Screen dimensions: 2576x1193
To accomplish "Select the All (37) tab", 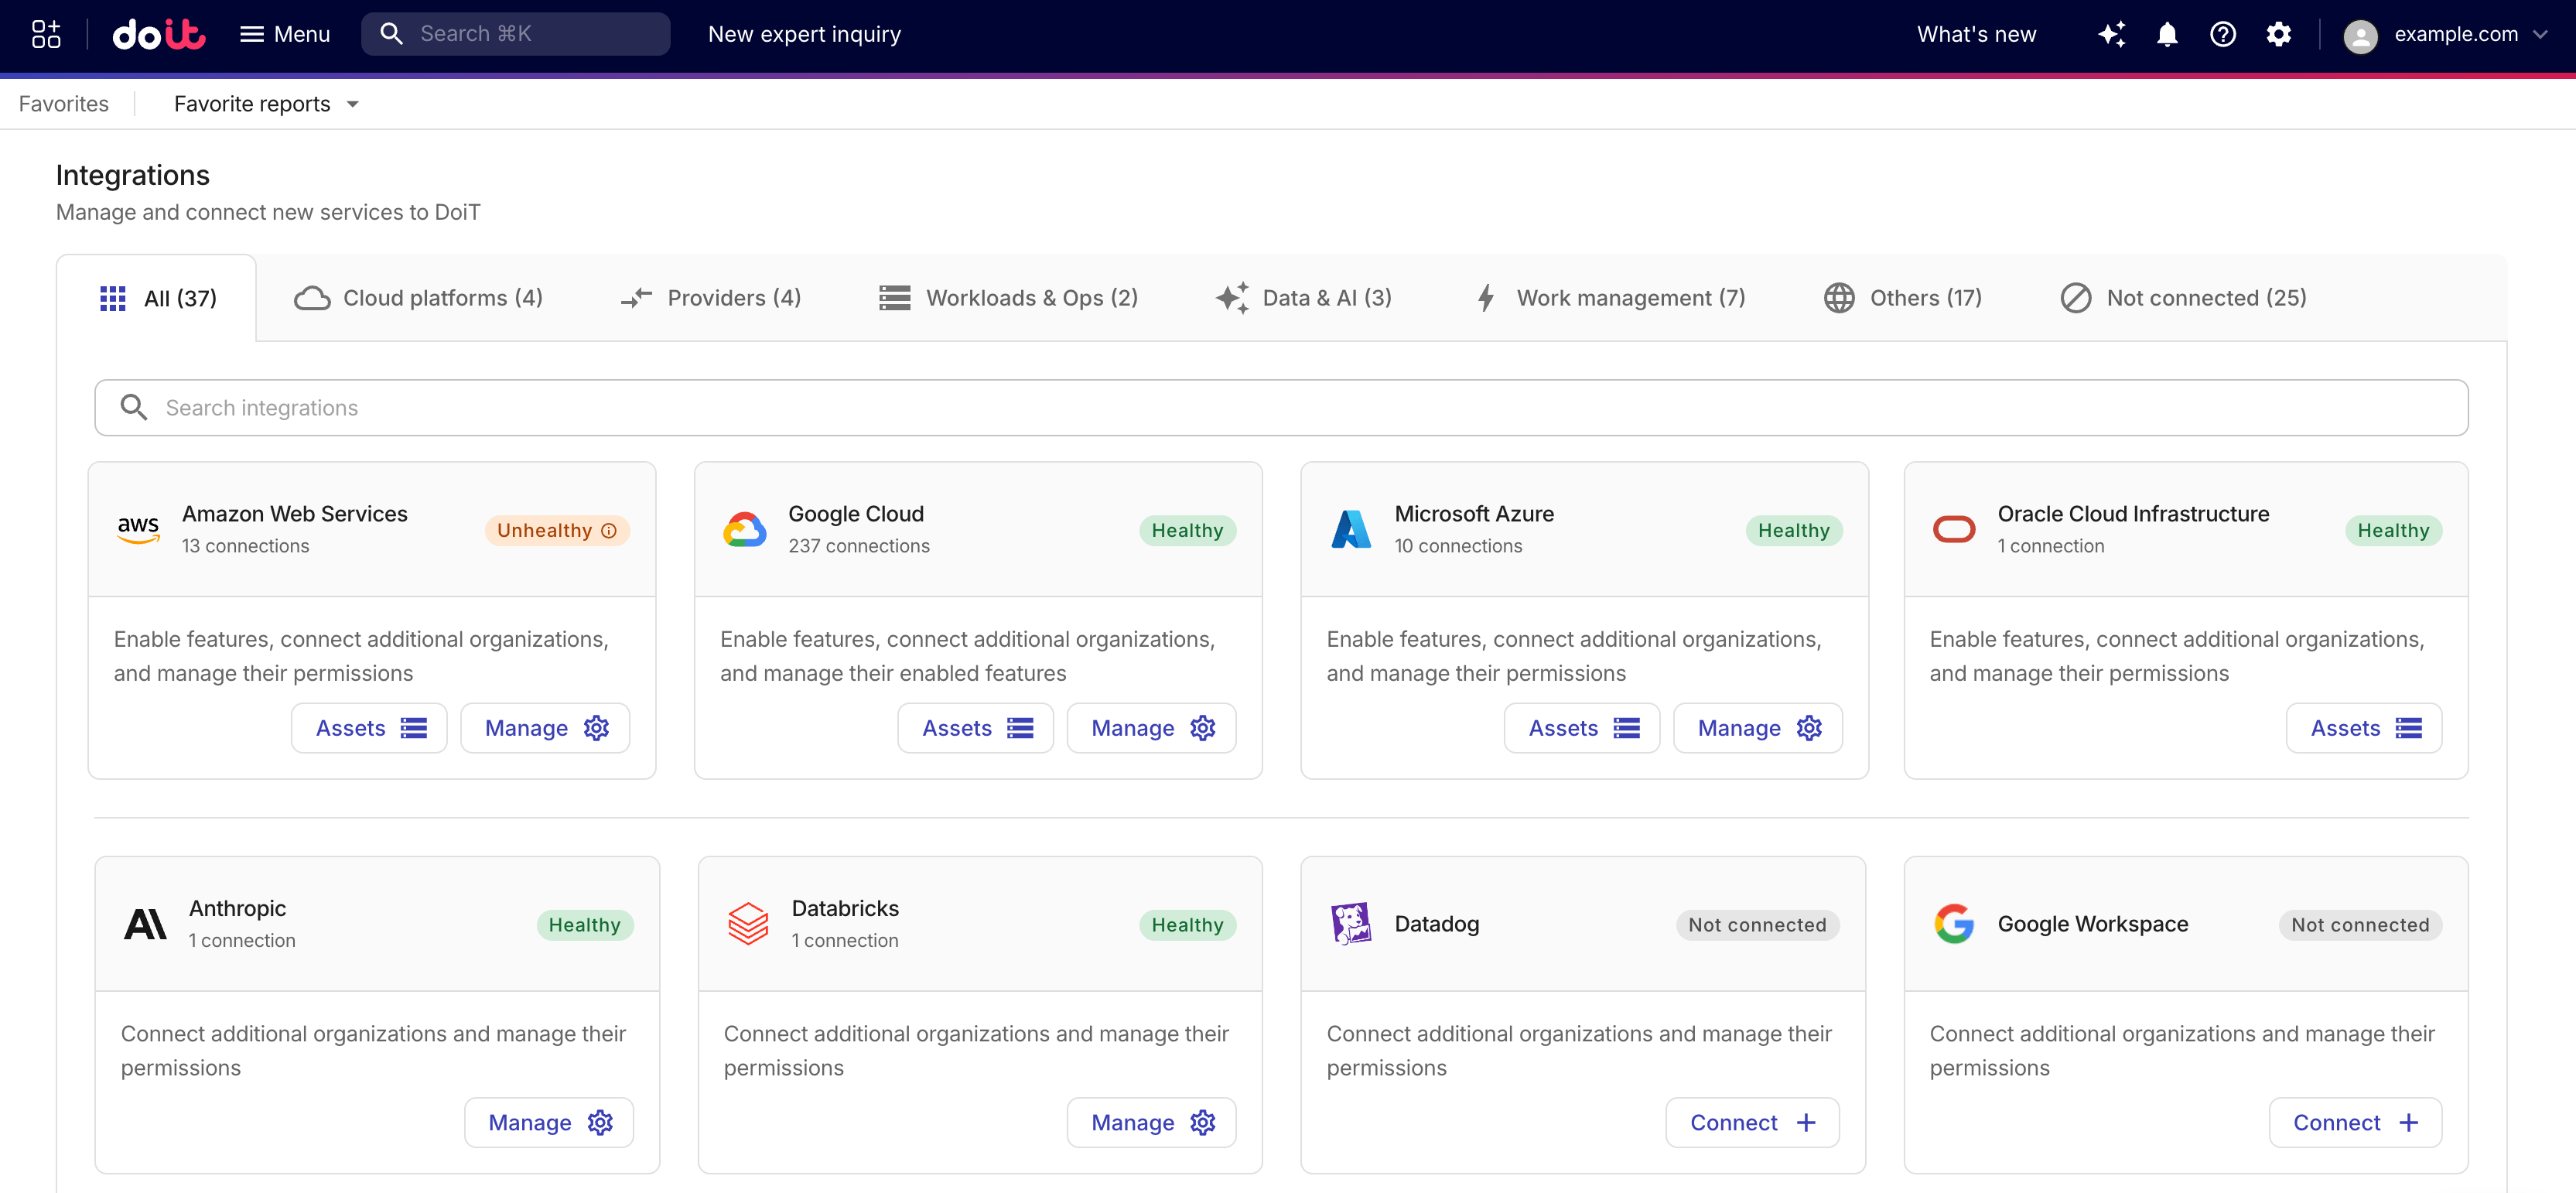I will click(158, 298).
